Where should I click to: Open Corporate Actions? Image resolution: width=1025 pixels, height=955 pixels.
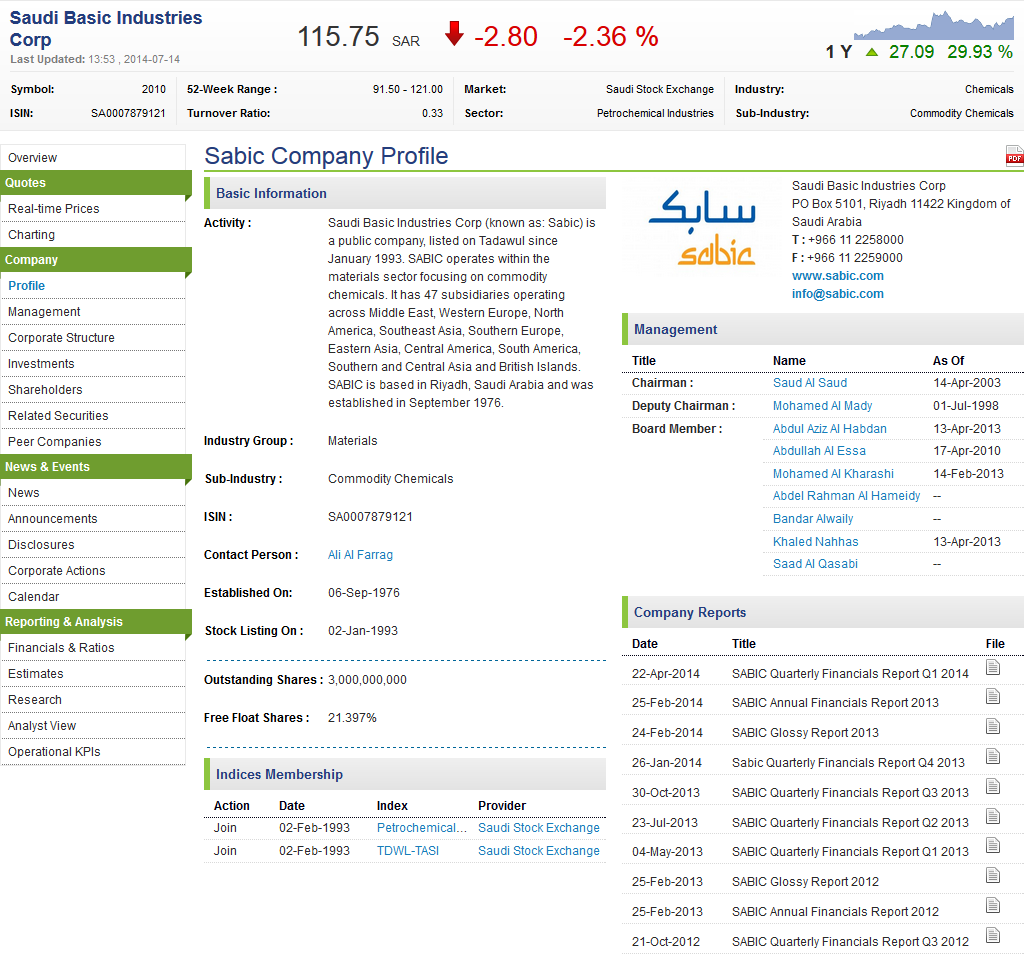(x=93, y=571)
